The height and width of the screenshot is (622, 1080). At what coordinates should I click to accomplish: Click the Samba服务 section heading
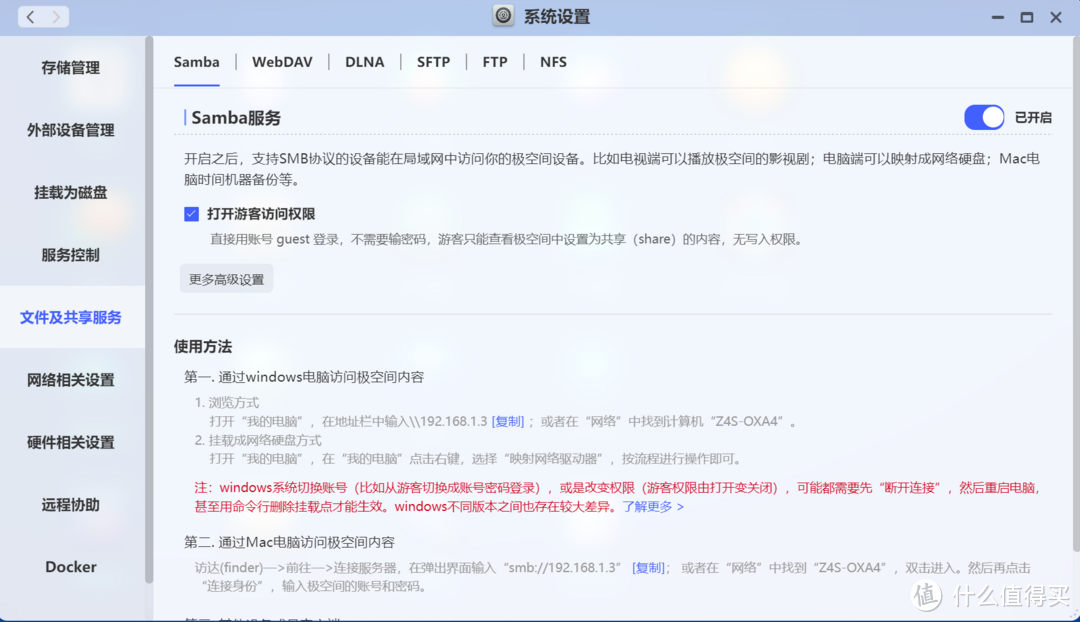pos(236,118)
